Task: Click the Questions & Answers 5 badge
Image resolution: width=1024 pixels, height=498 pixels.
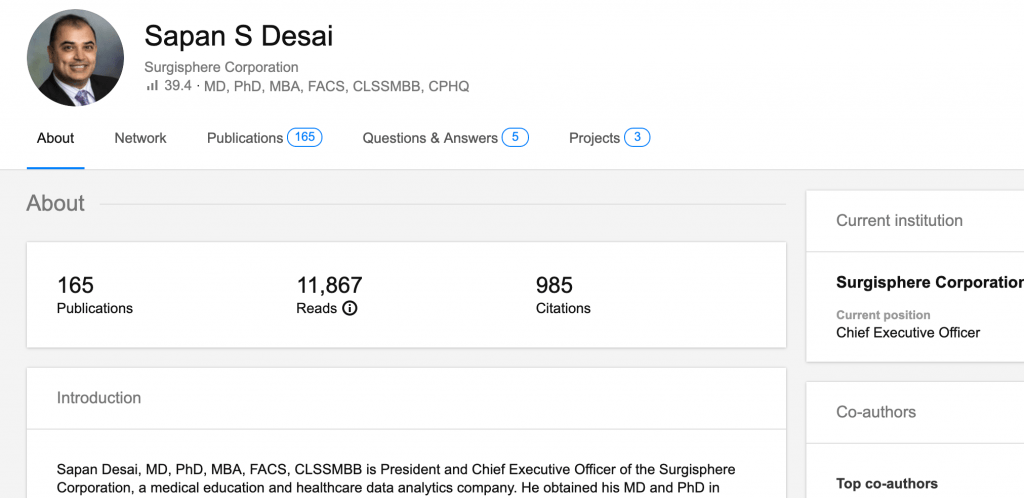Action: [515, 137]
